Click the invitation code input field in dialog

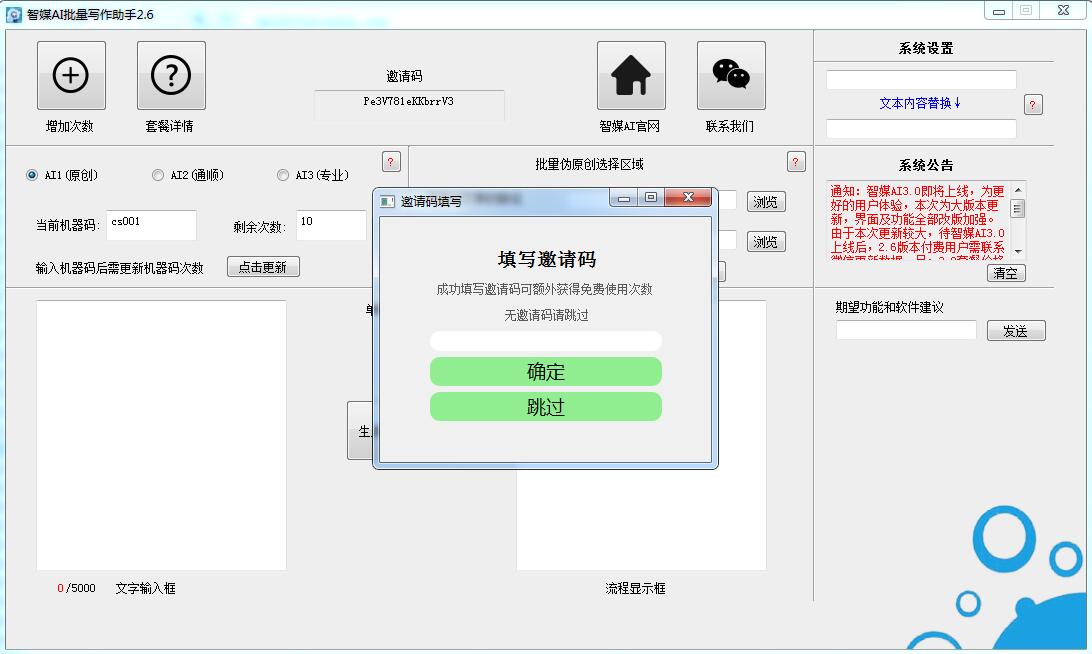tap(545, 341)
